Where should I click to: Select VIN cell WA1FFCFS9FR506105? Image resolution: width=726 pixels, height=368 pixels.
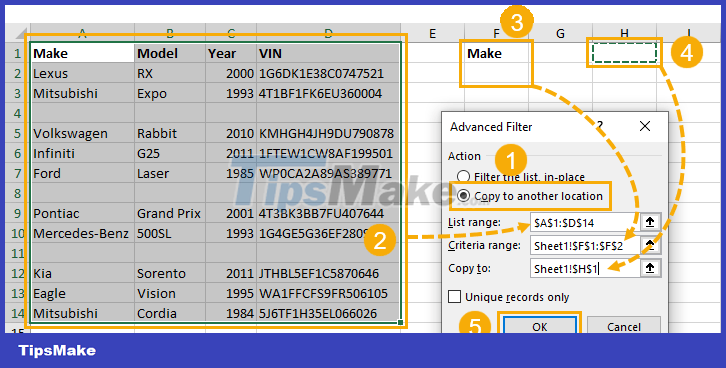[328, 293]
